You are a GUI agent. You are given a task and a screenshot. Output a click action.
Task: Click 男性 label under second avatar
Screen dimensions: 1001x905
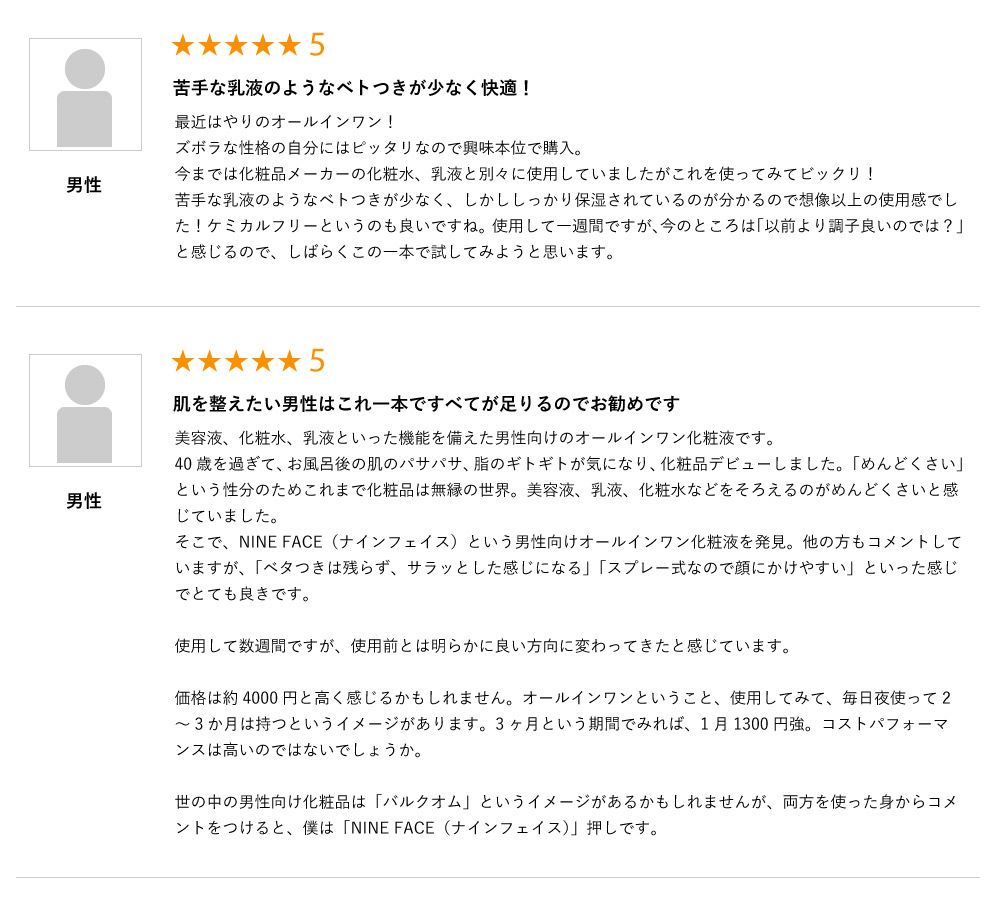tap(84, 501)
